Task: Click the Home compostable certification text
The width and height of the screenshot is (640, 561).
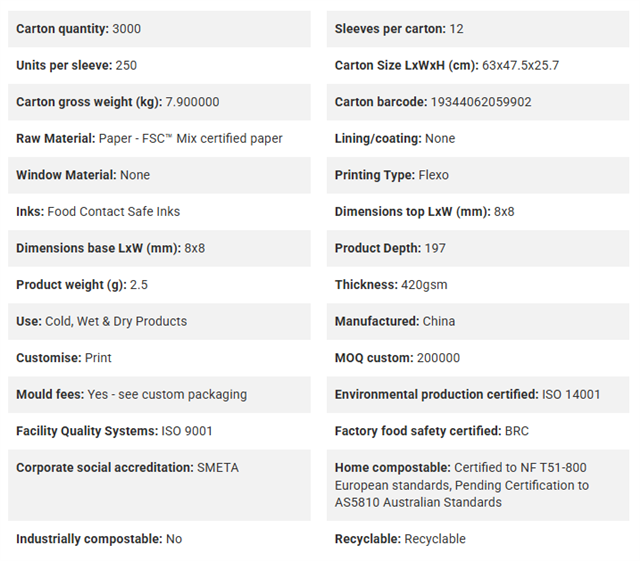Action: tap(462, 485)
